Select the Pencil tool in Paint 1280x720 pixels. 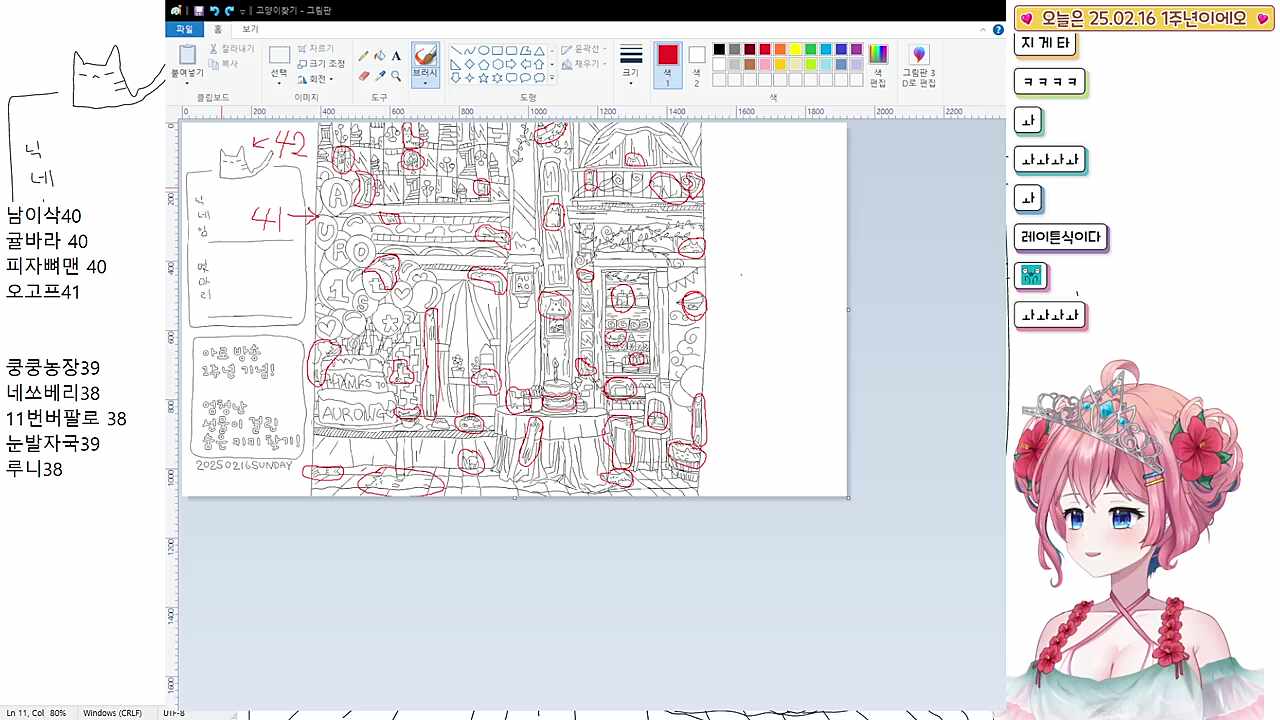coord(363,56)
